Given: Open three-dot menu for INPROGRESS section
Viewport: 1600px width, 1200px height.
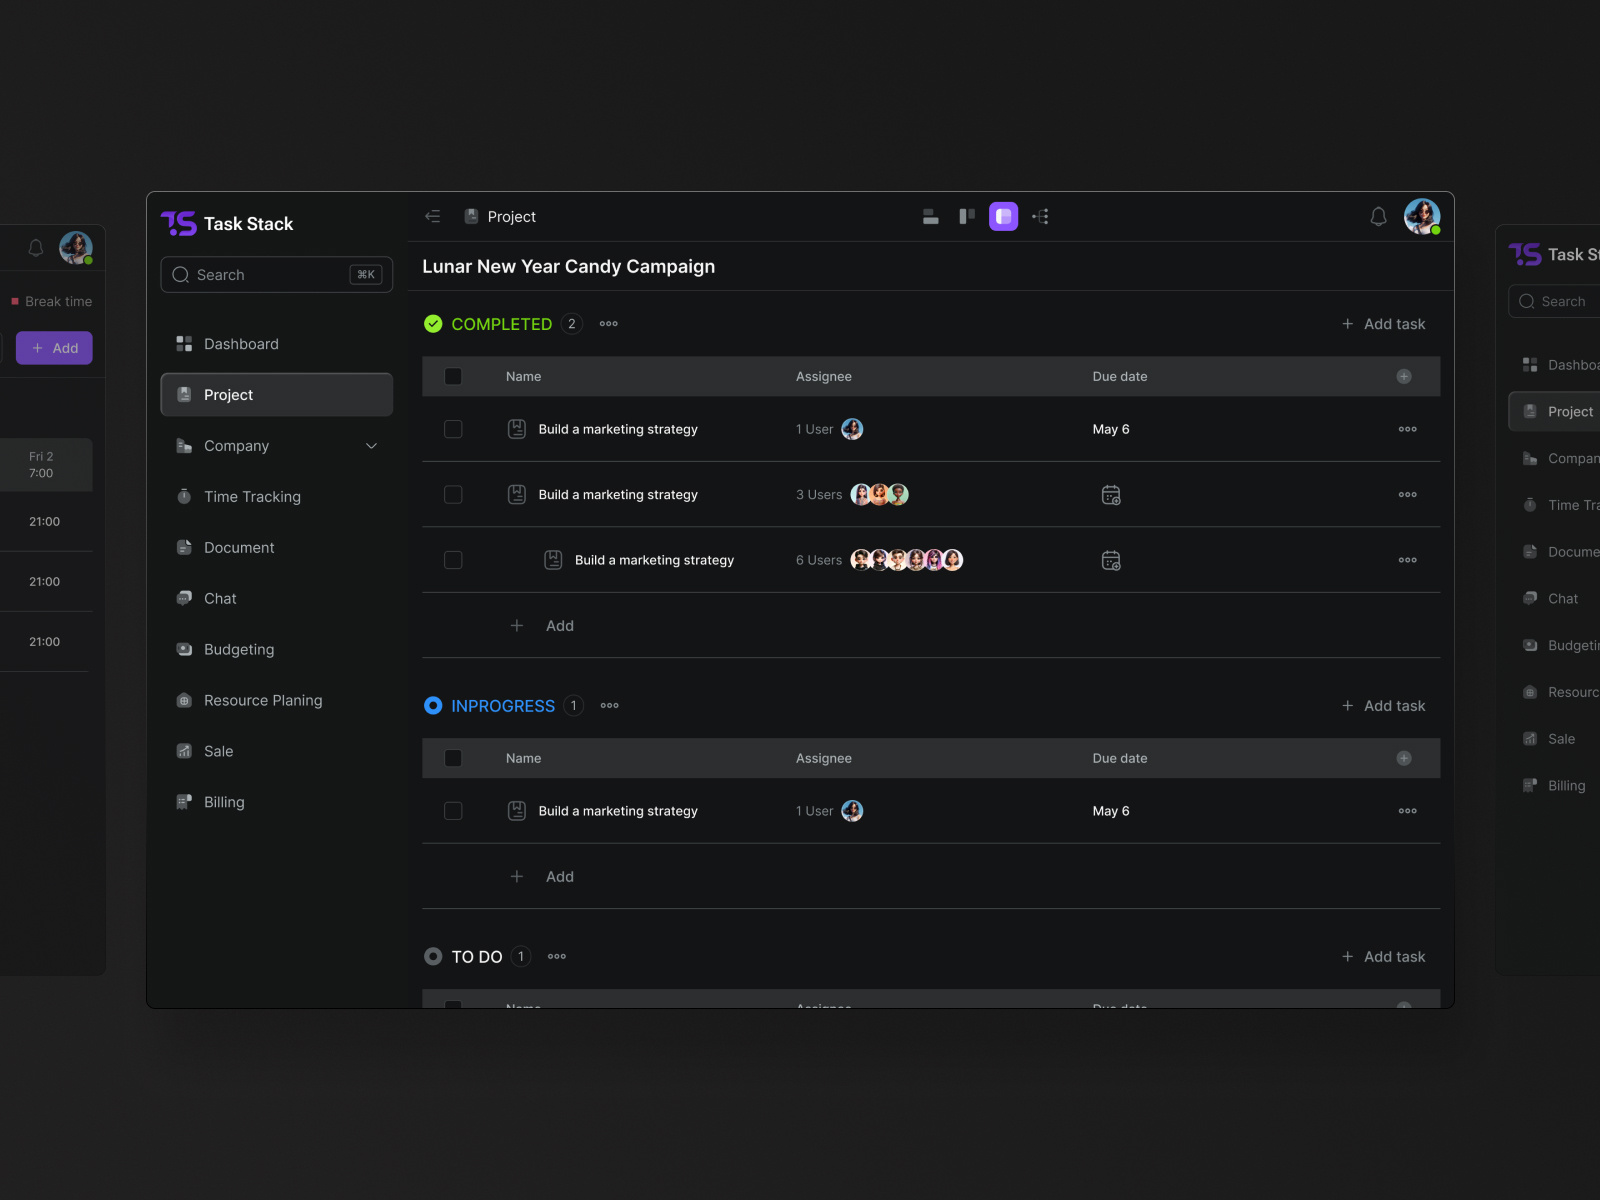Looking at the screenshot, I should [609, 705].
